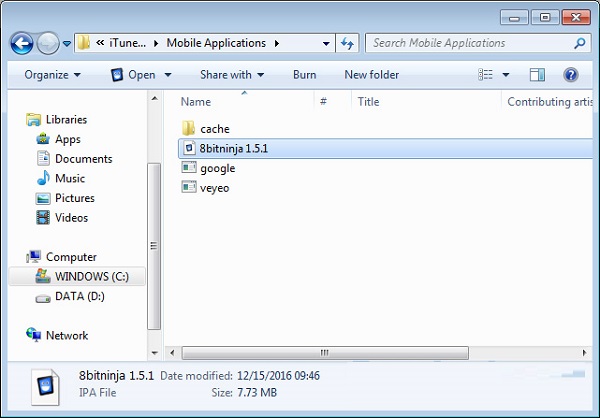The image size is (600, 418).
Task: Select the google file icon
Action: click(x=189, y=167)
